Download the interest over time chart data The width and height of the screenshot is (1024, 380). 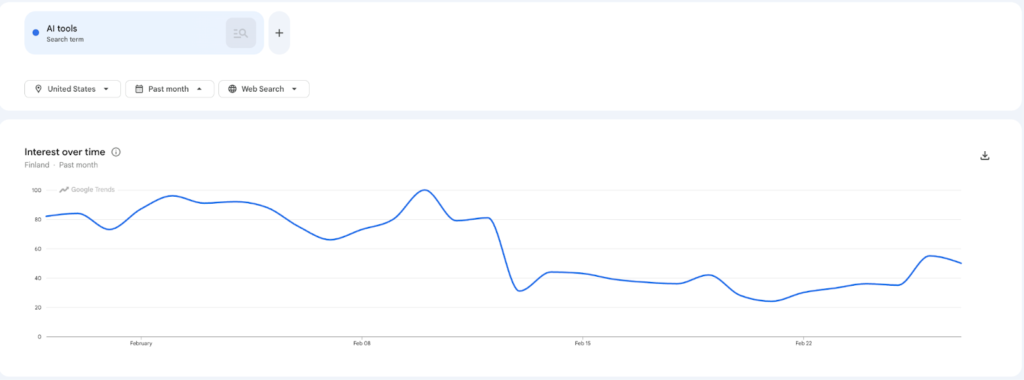coord(985,155)
